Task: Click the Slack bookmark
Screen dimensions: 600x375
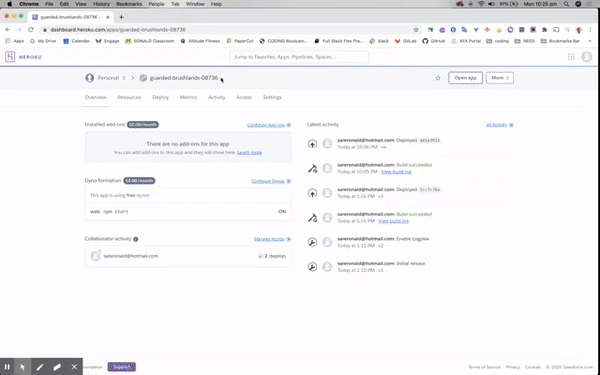Action: pyautogui.click(x=379, y=41)
